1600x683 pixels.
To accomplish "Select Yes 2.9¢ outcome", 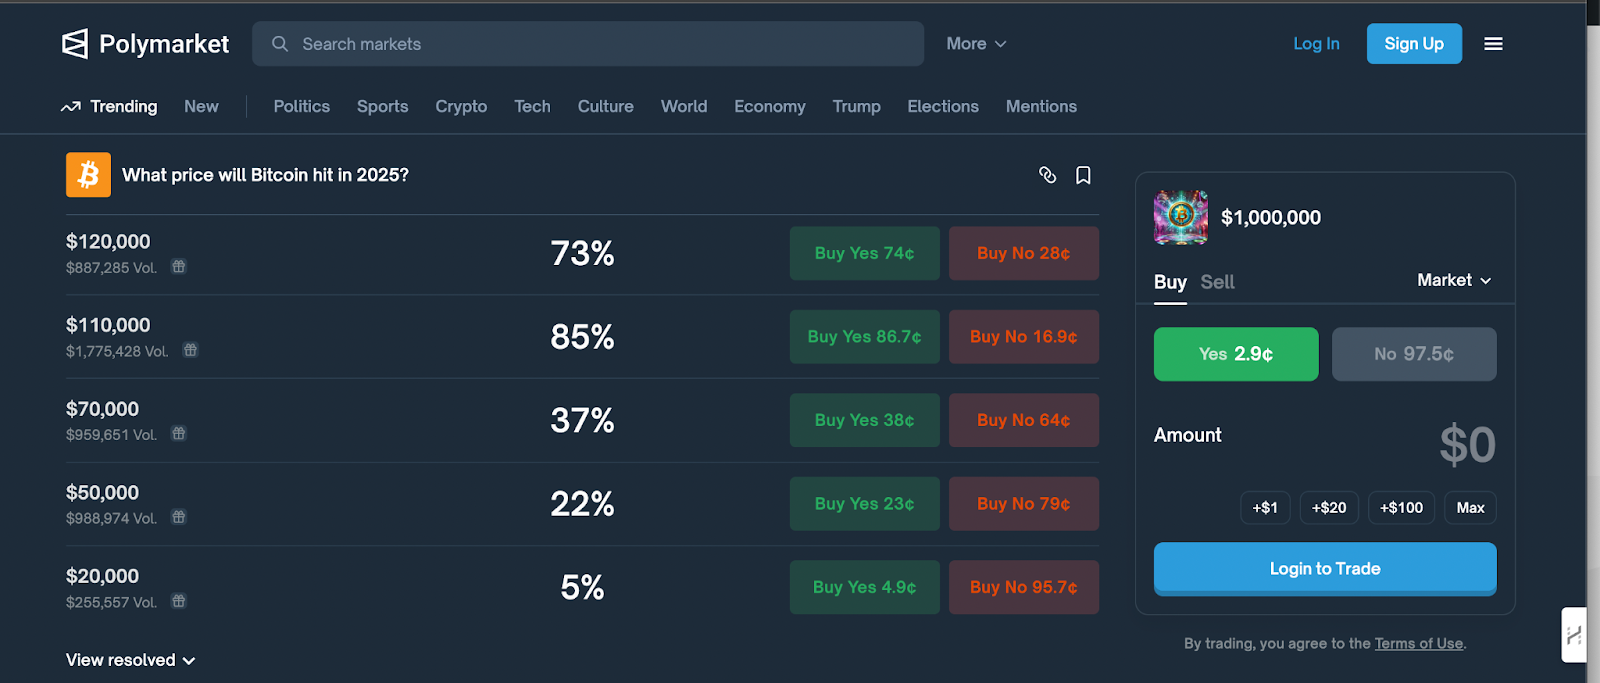I will click(x=1236, y=354).
